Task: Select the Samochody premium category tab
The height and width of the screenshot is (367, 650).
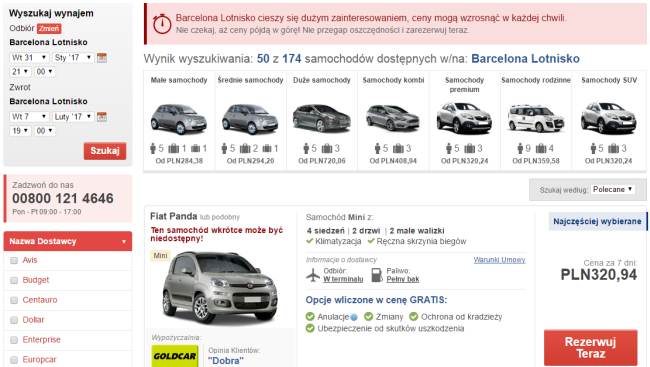Action: tap(465, 121)
